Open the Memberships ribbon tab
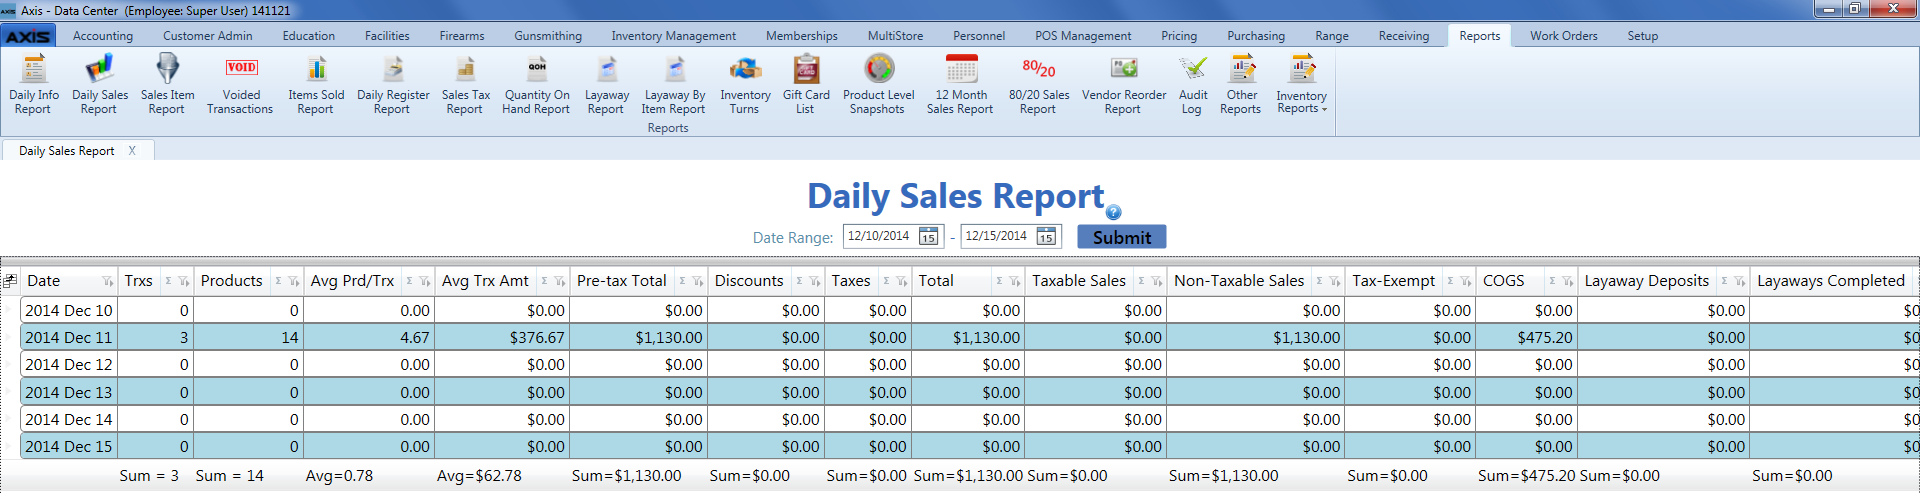 click(x=802, y=36)
